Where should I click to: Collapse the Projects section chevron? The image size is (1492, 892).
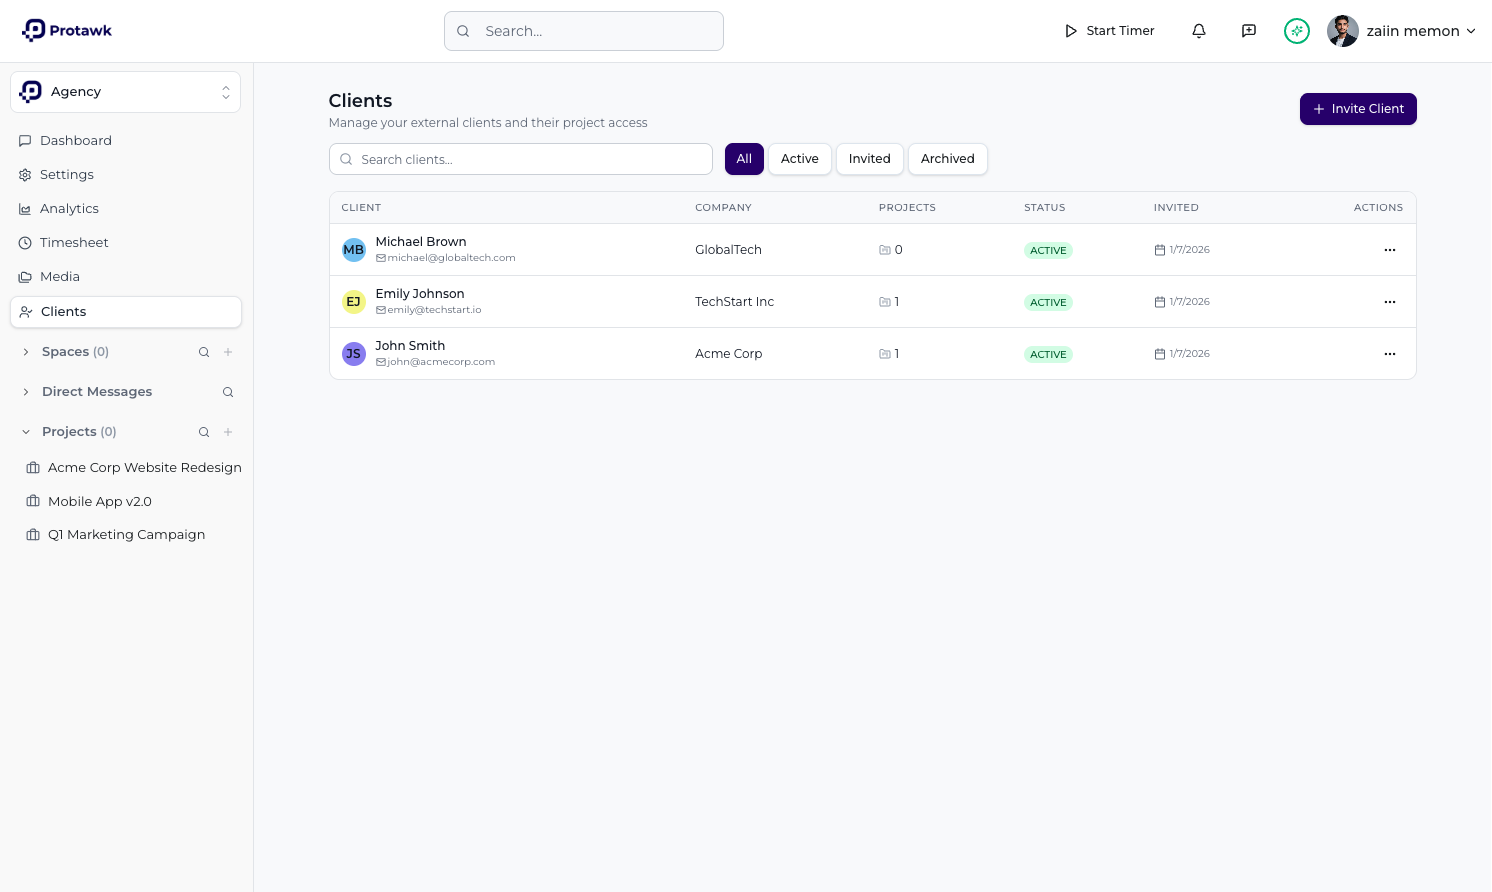[25, 431]
